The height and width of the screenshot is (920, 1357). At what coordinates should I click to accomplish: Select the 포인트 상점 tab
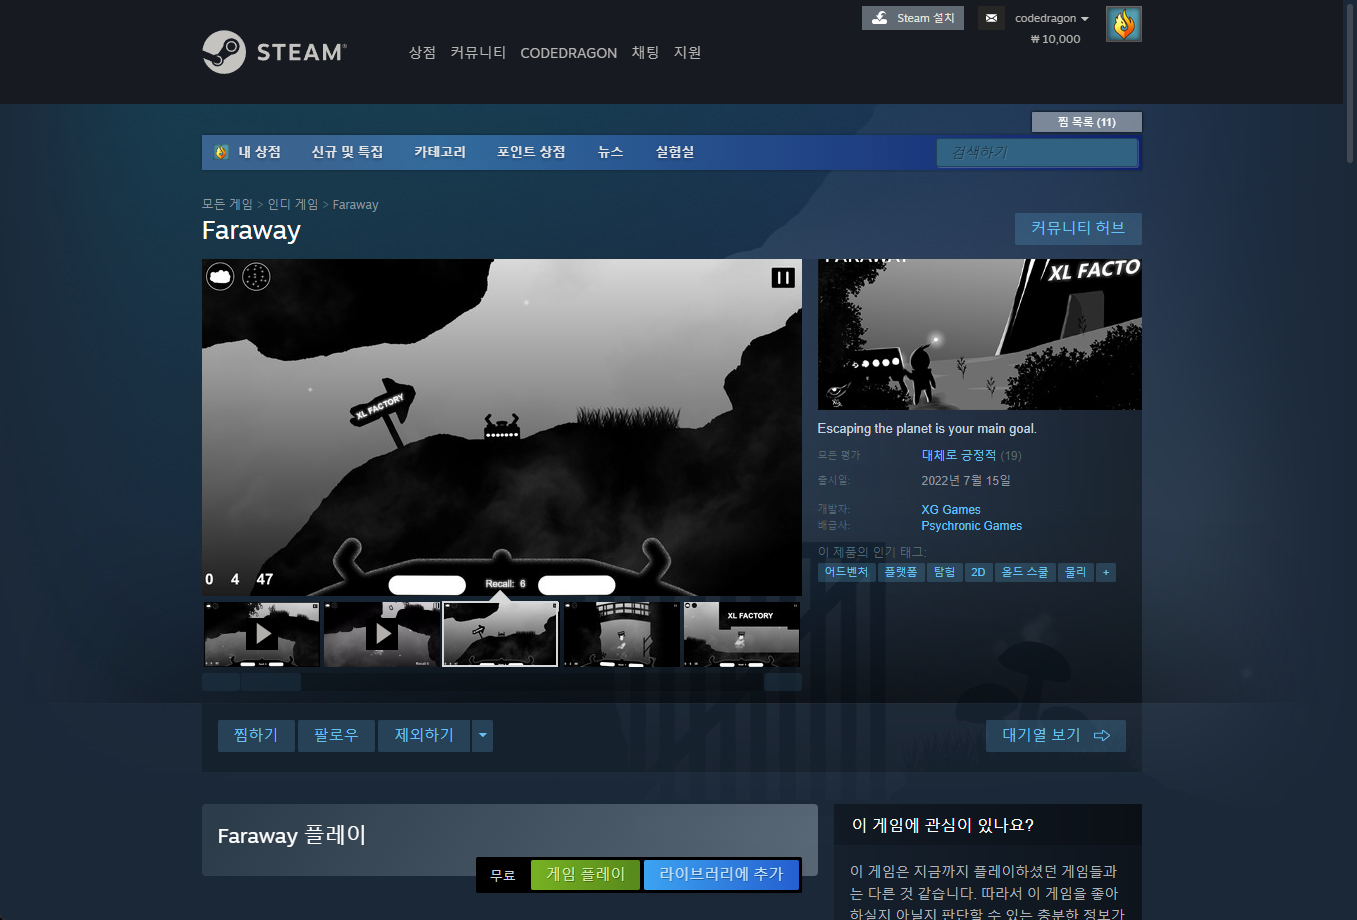click(531, 152)
